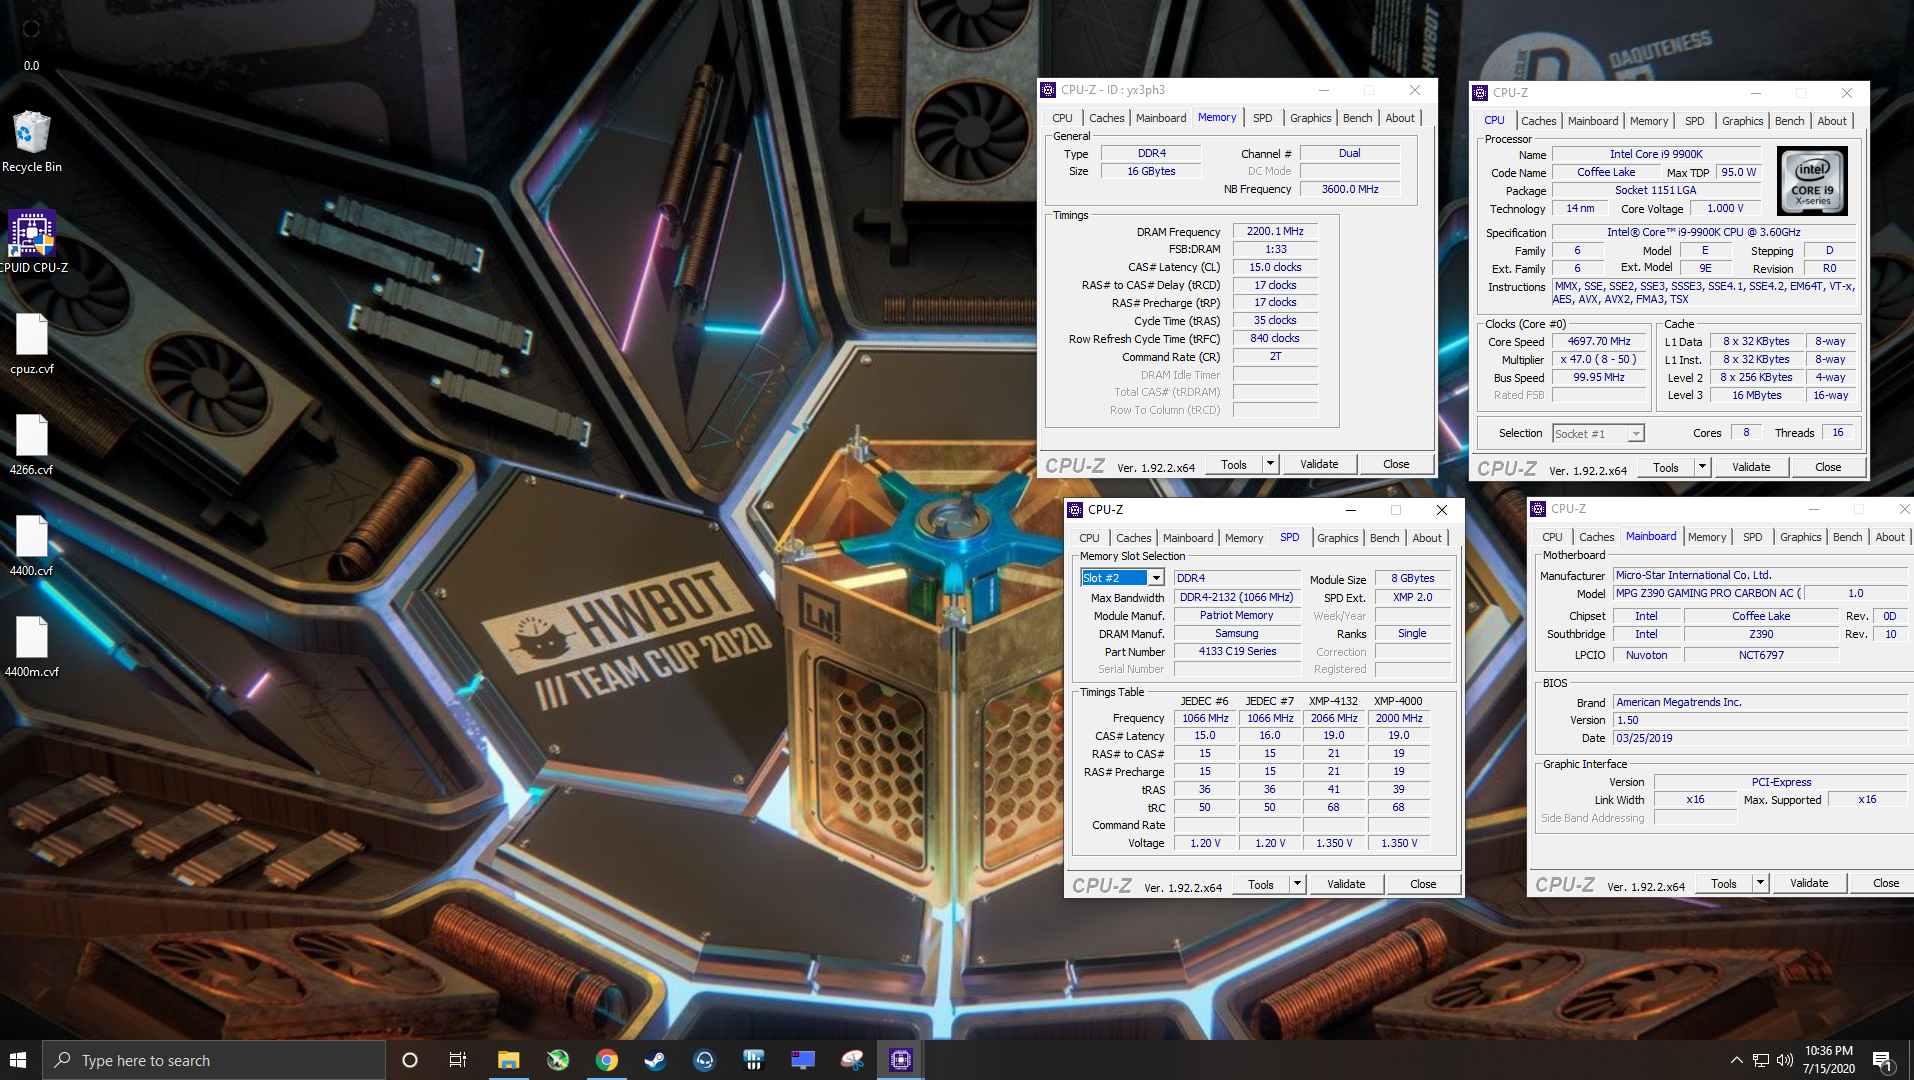Image resolution: width=1914 pixels, height=1080 pixels.
Task: Open the monitor app icon on taskbar
Action: coord(803,1060)
